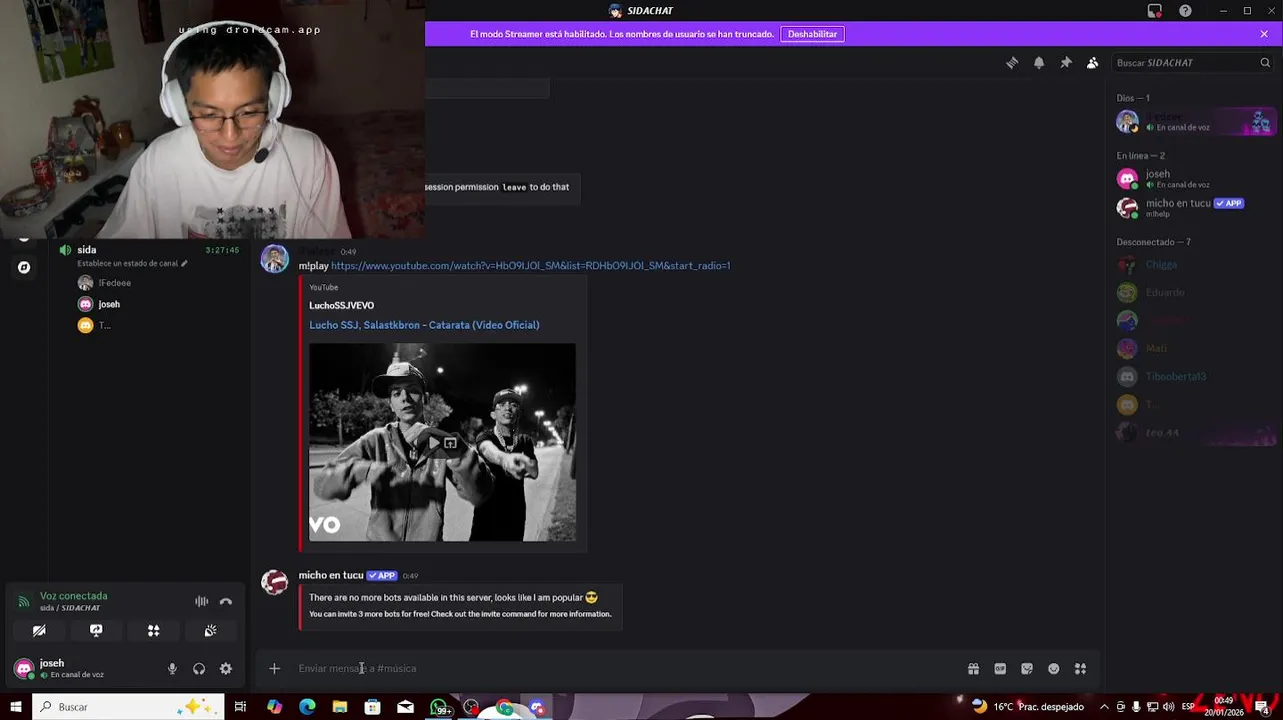Click the LuchoSSJVEVO author name
This screenshot has height=720, width=1283.
(341, 306)
